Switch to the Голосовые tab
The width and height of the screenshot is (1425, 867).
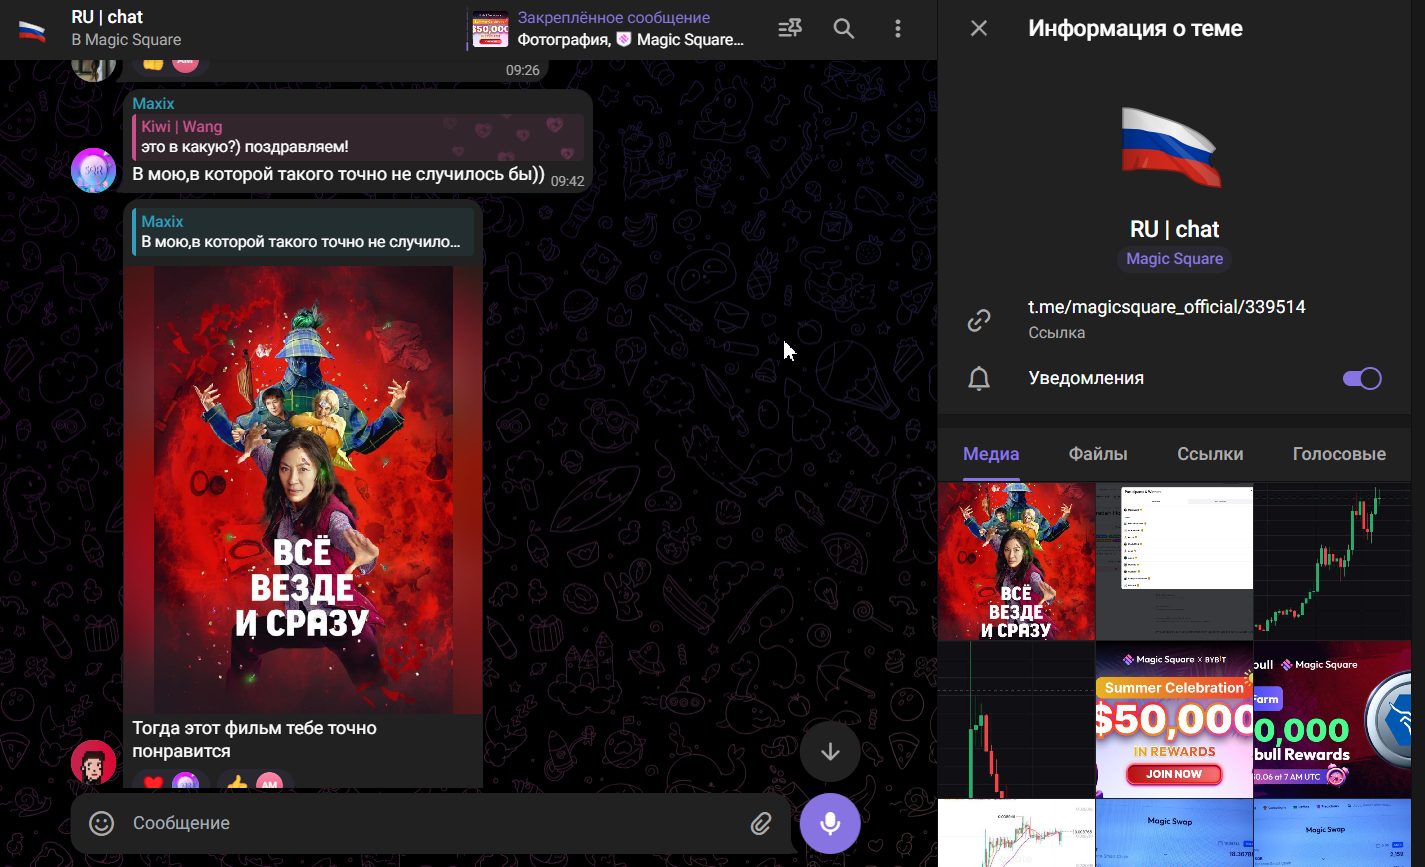pyautogui.click(x=1339, y=454)
